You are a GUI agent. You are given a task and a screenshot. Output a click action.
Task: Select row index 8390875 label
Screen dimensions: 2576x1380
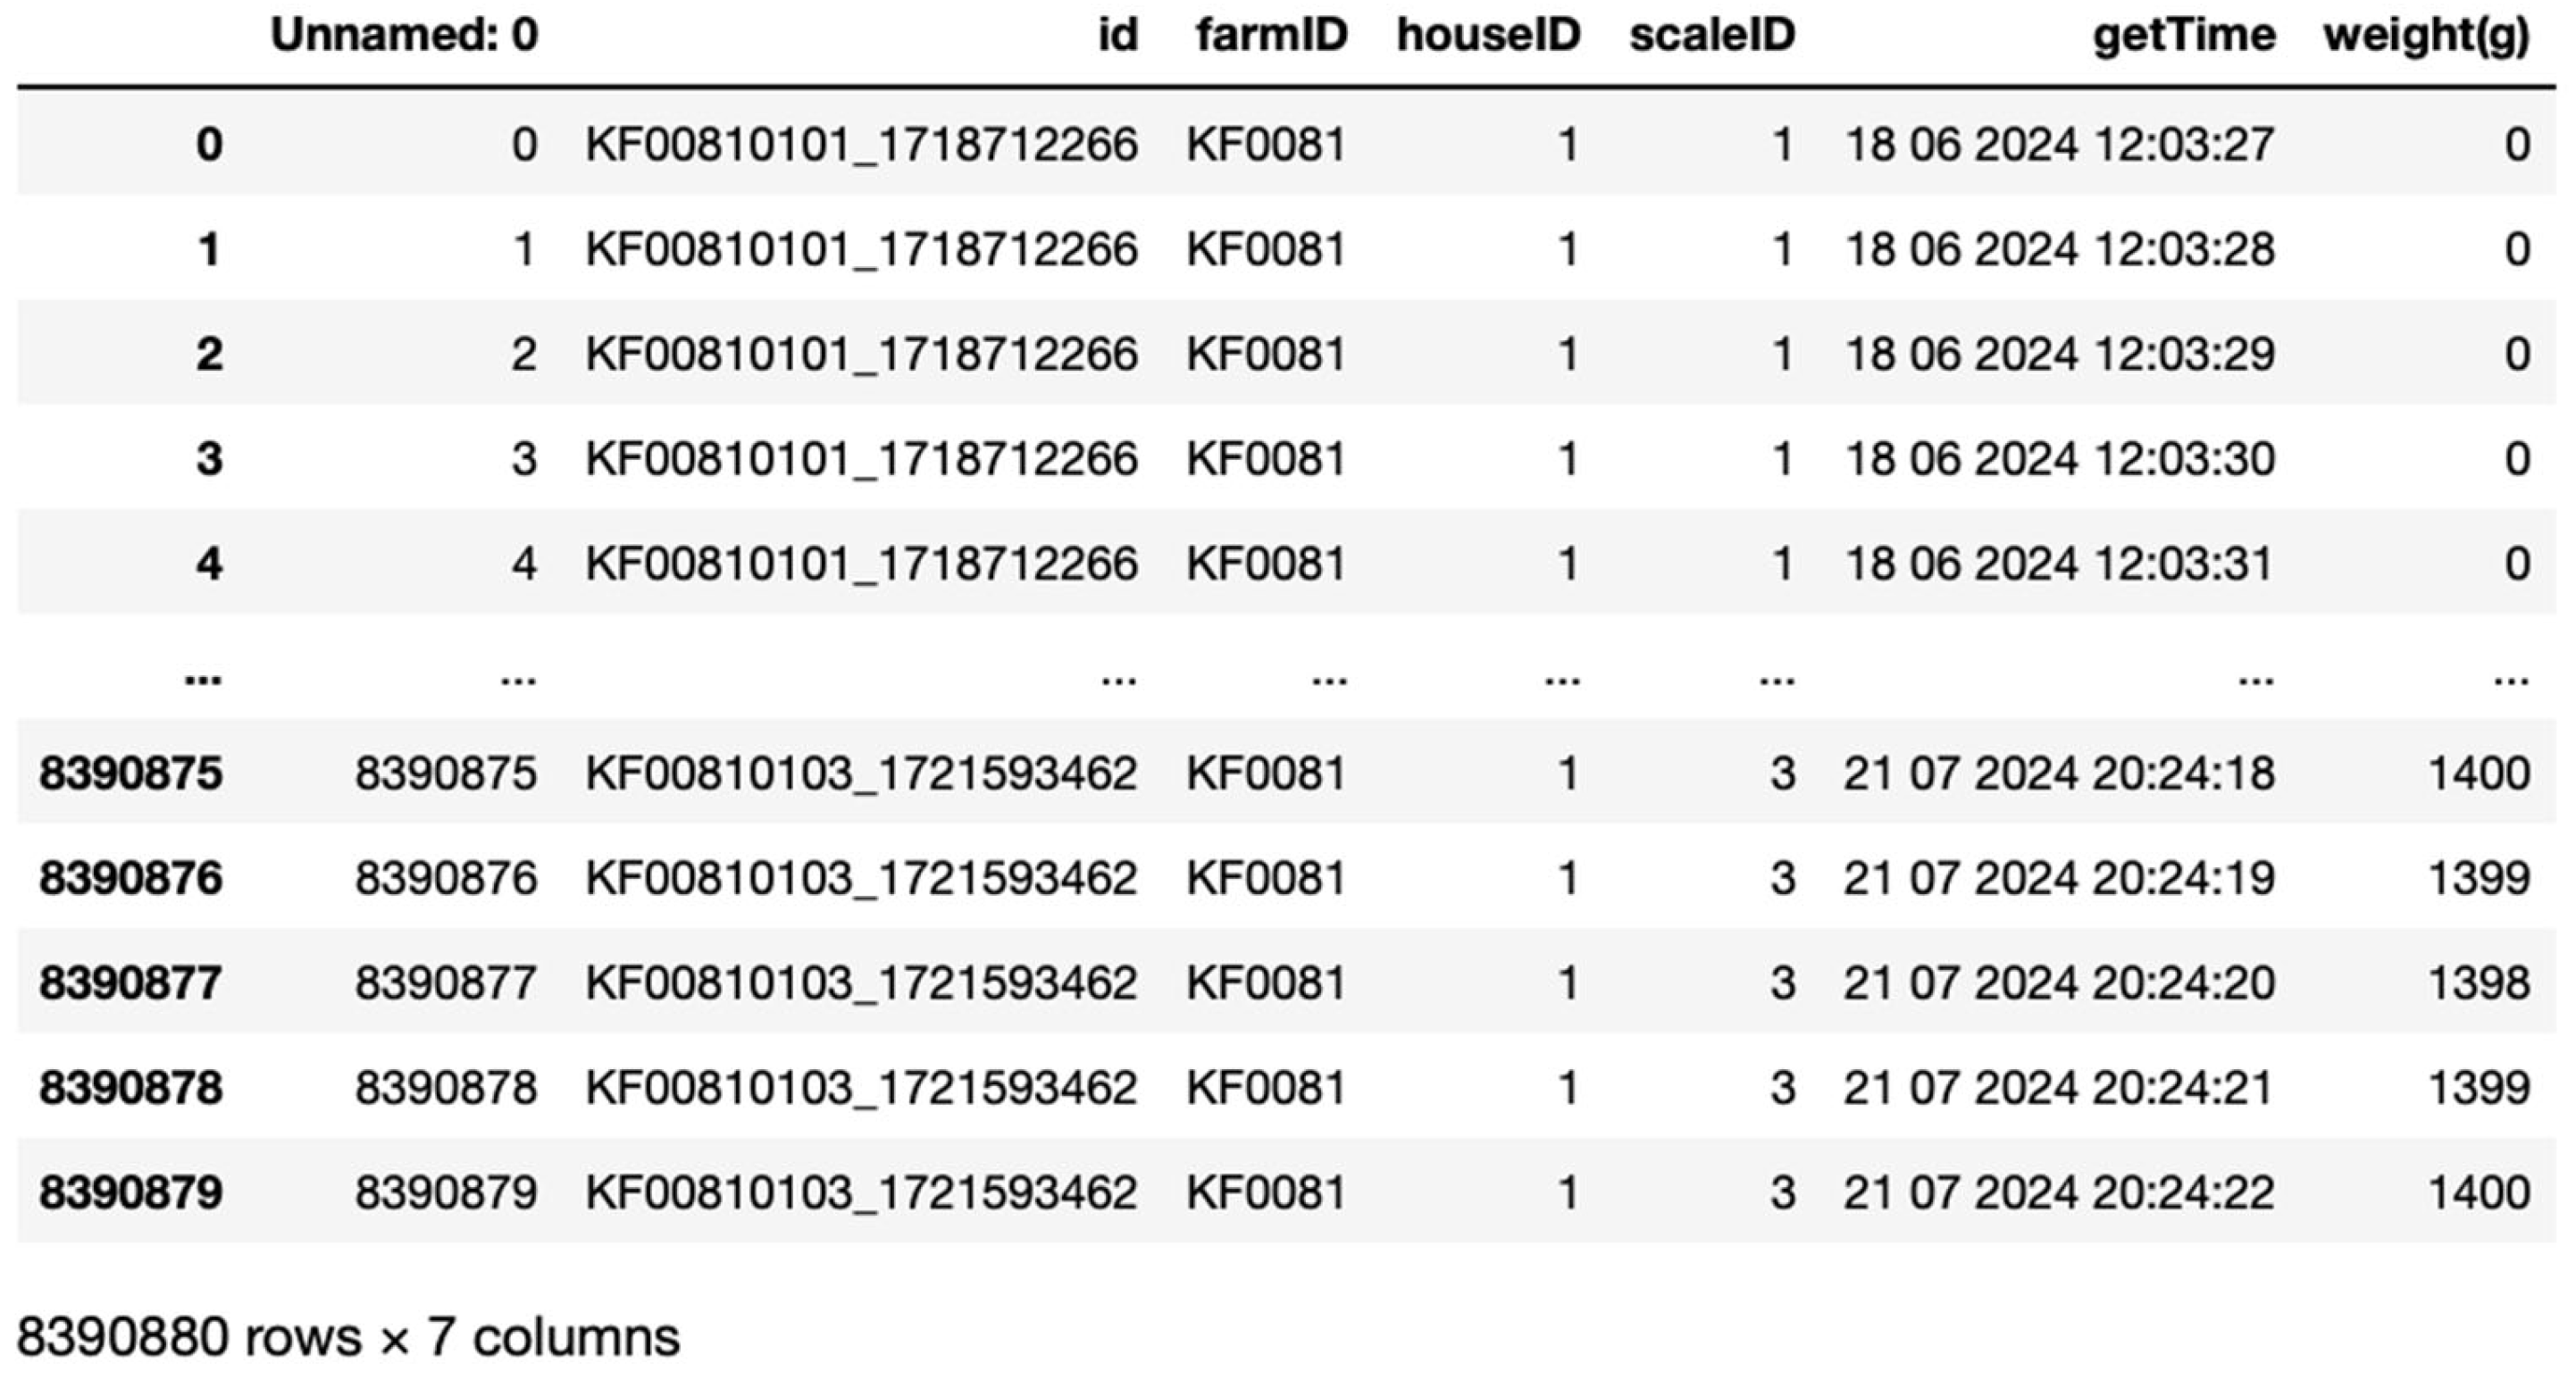coord(131,773)
